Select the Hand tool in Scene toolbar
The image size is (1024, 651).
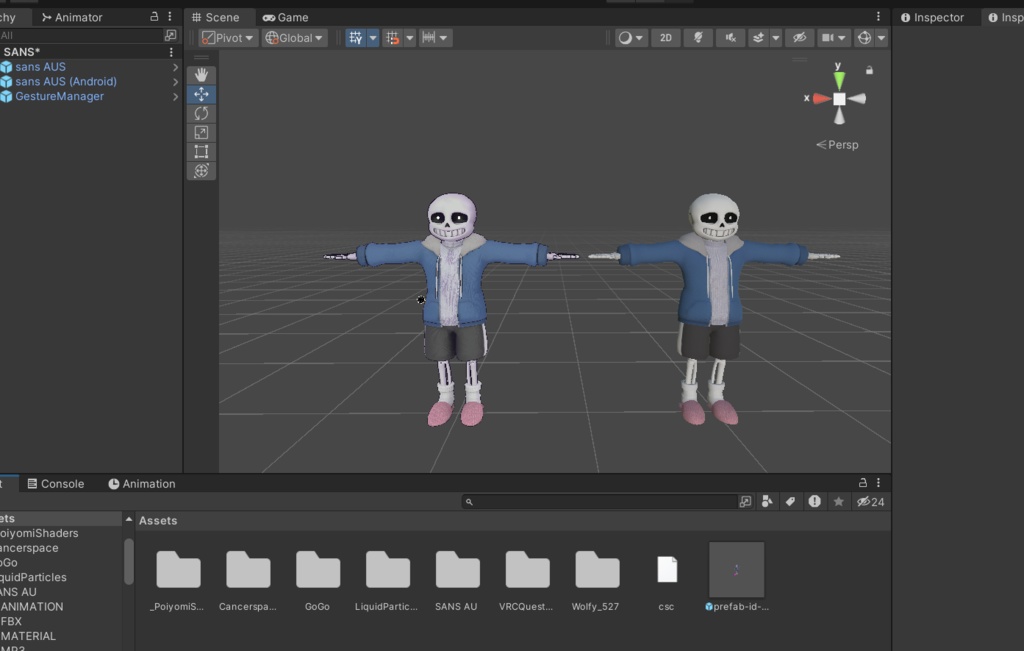[x=202, y=73]
